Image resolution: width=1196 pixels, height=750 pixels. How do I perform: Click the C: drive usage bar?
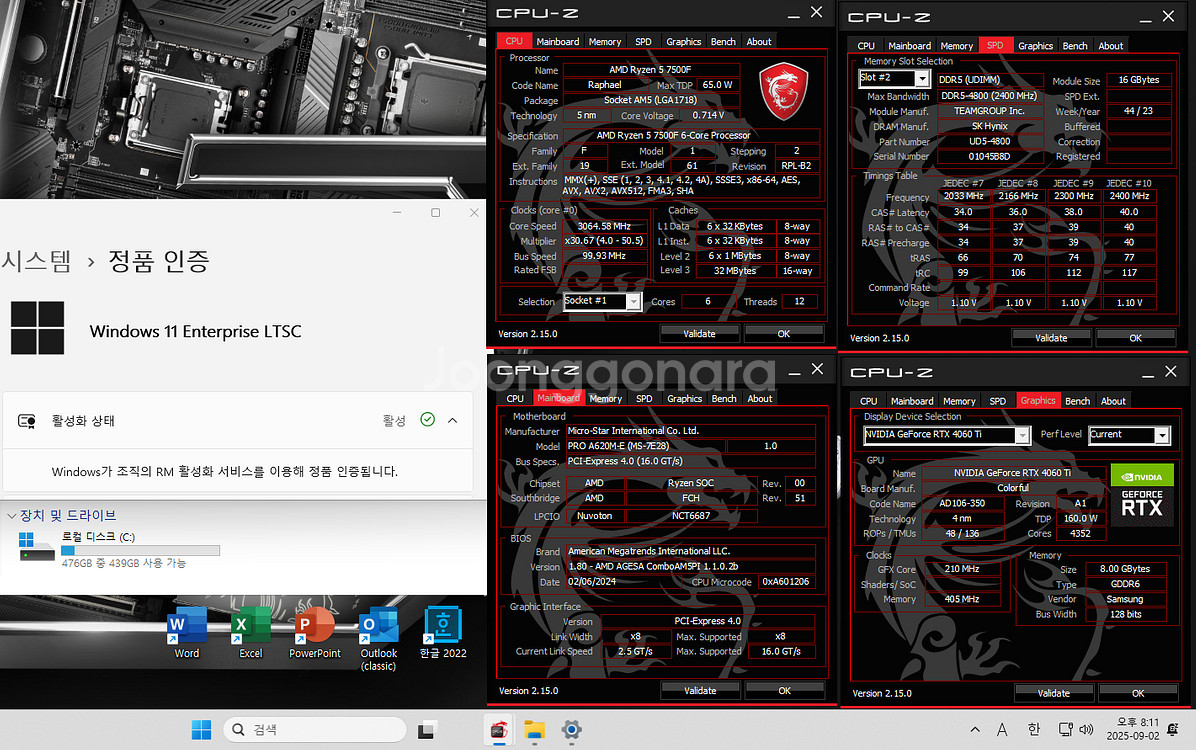click(x=140, y=550)
